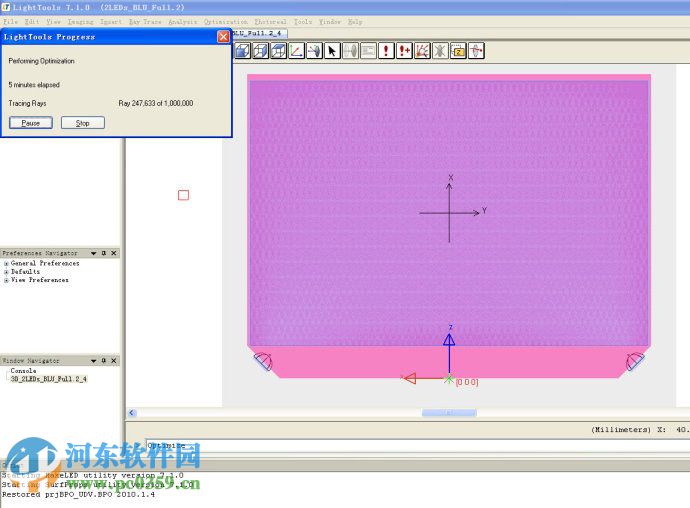Click the LightTools title bar application icon
Image resolution: width=690 pixels, height=508 pixels.
pos(6,7)
